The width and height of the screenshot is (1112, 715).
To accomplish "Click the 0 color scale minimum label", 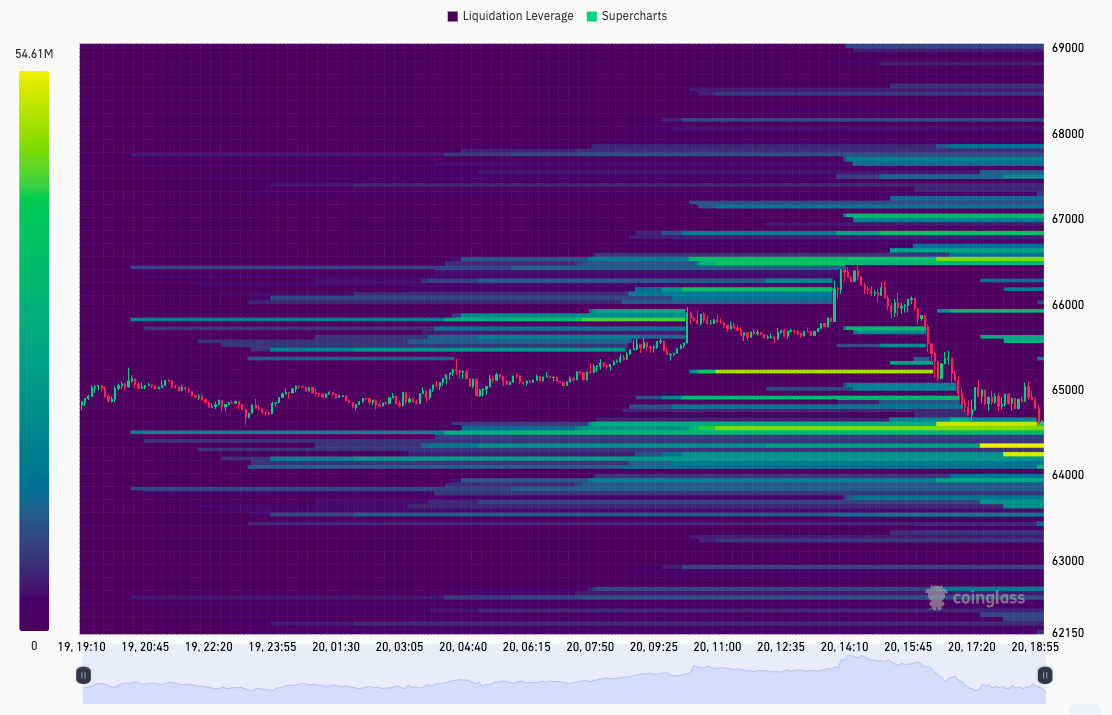I will pos(34,646).
